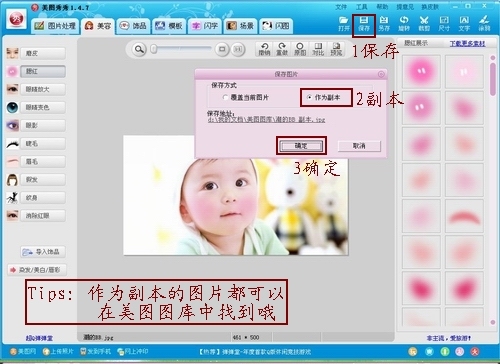Click the zoom slider handle
The height and width of the screenshot is (364, 500).
pos(154,49)
